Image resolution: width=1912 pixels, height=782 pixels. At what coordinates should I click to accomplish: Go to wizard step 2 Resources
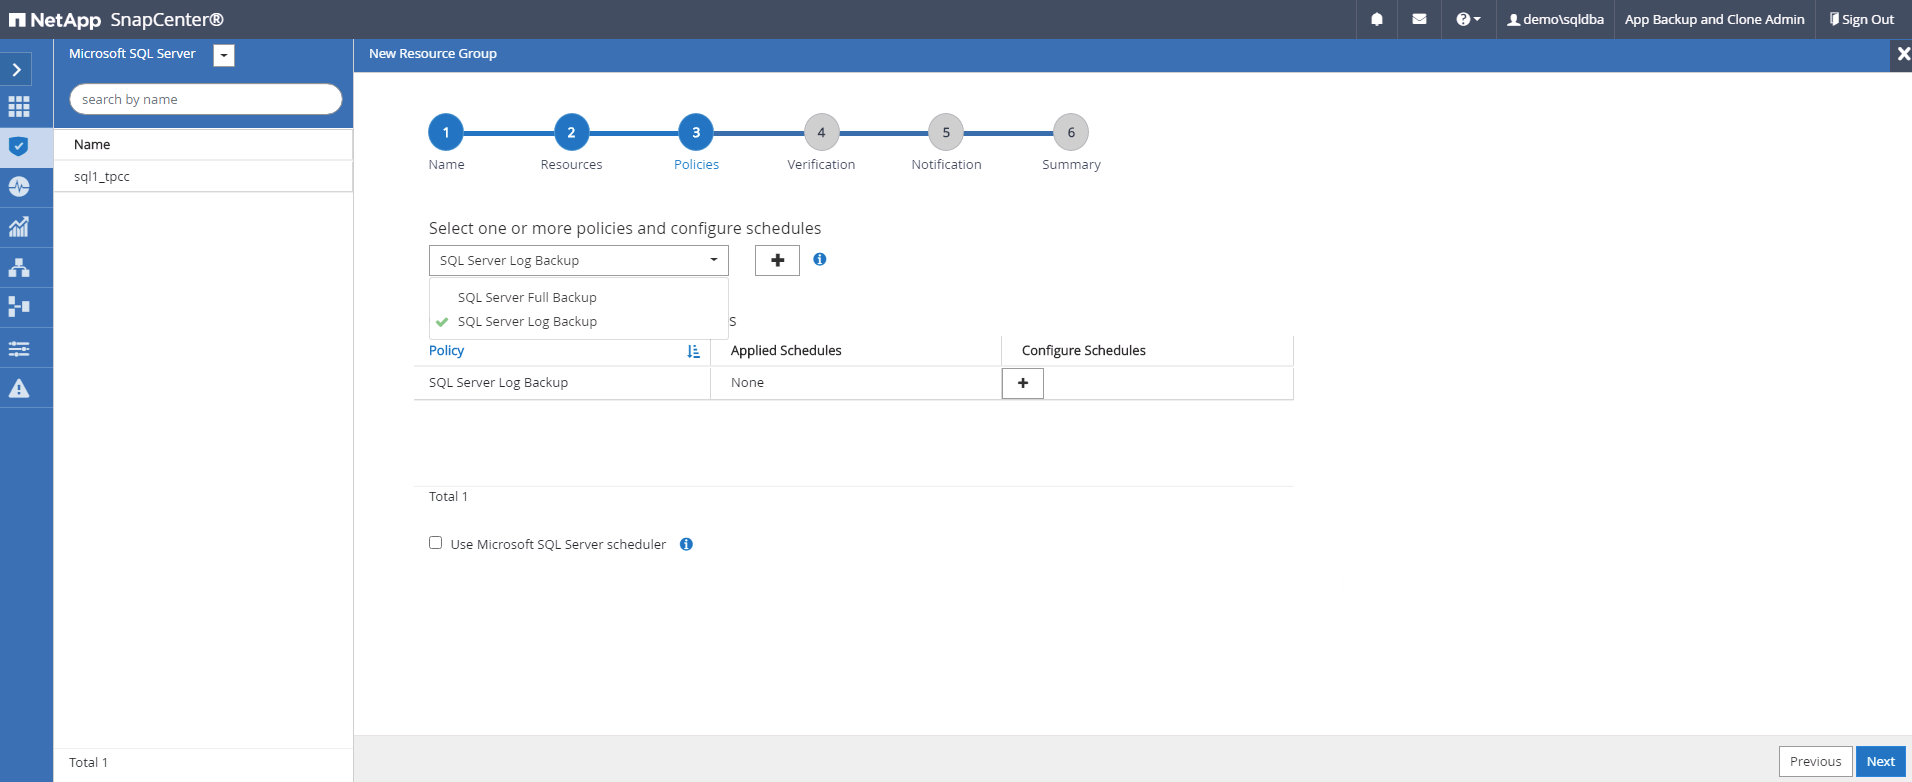point(571,132)
